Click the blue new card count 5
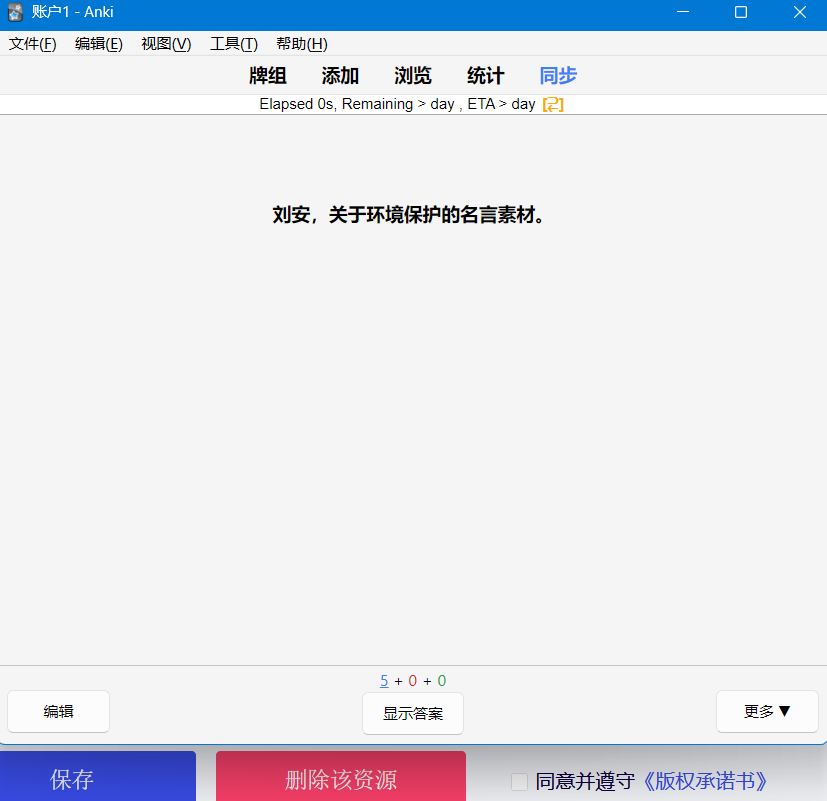 pos(384,681)
